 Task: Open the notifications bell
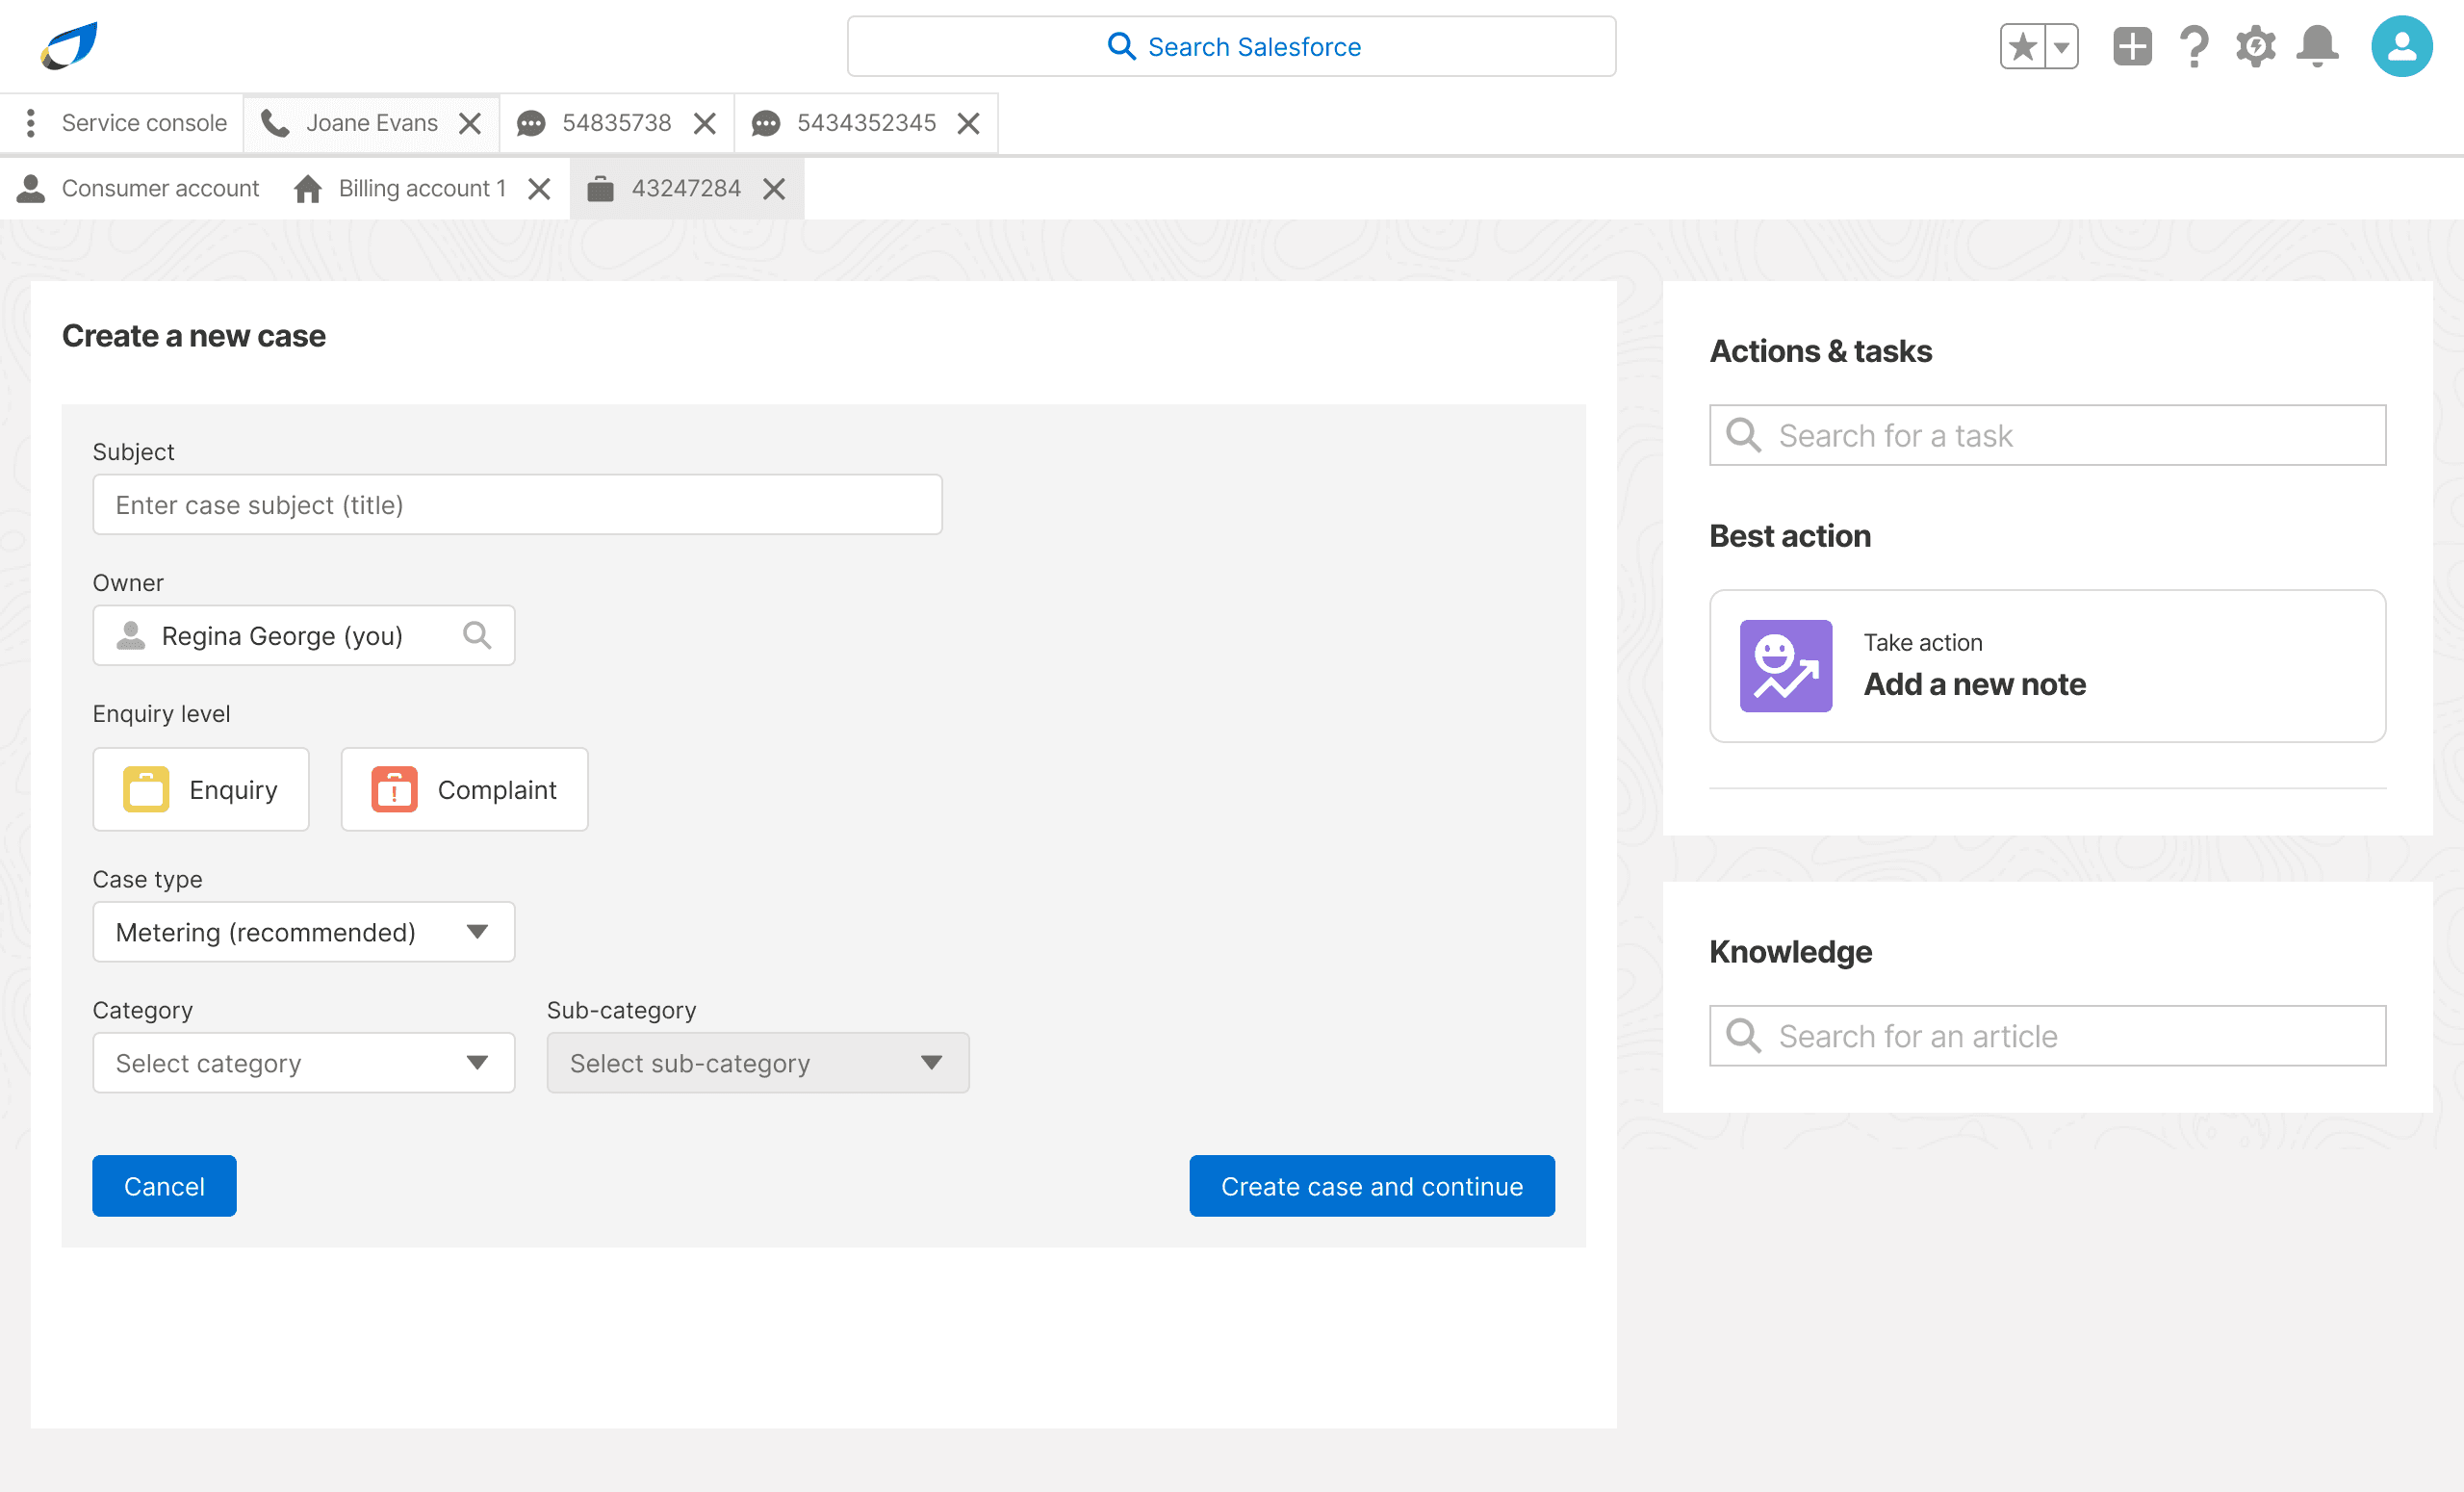click(x=2317, y=47)
